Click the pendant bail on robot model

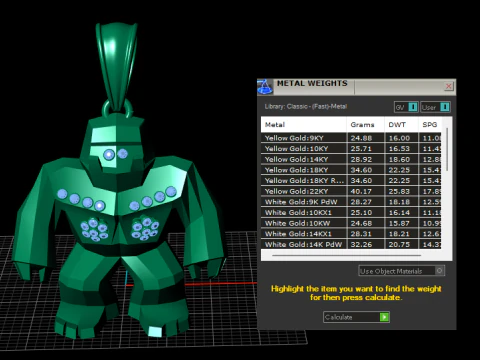(117, 67)
